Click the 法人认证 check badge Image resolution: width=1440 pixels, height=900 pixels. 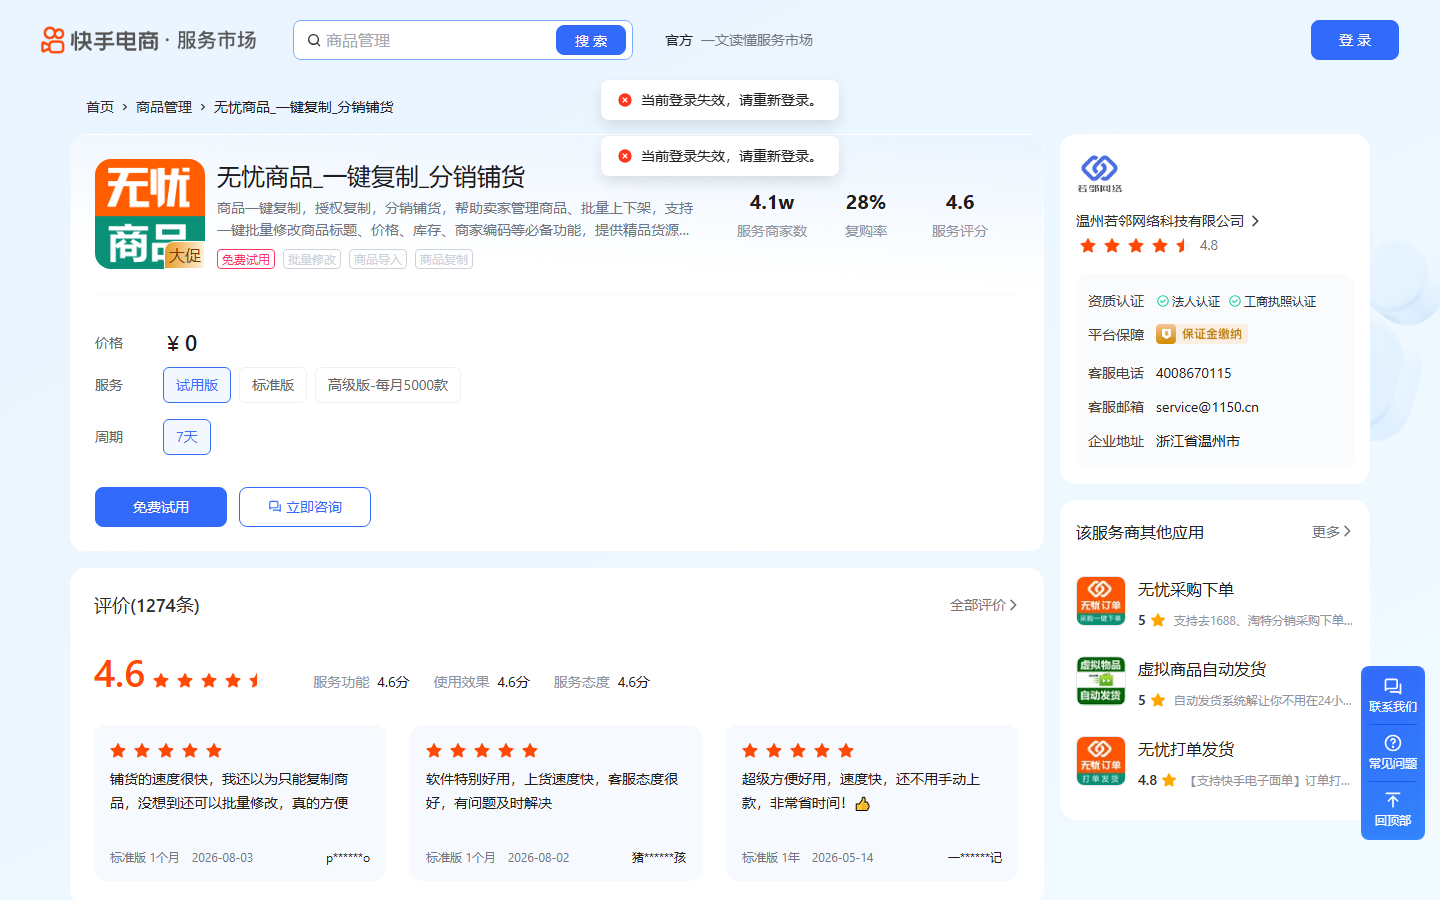point(1188,301)
